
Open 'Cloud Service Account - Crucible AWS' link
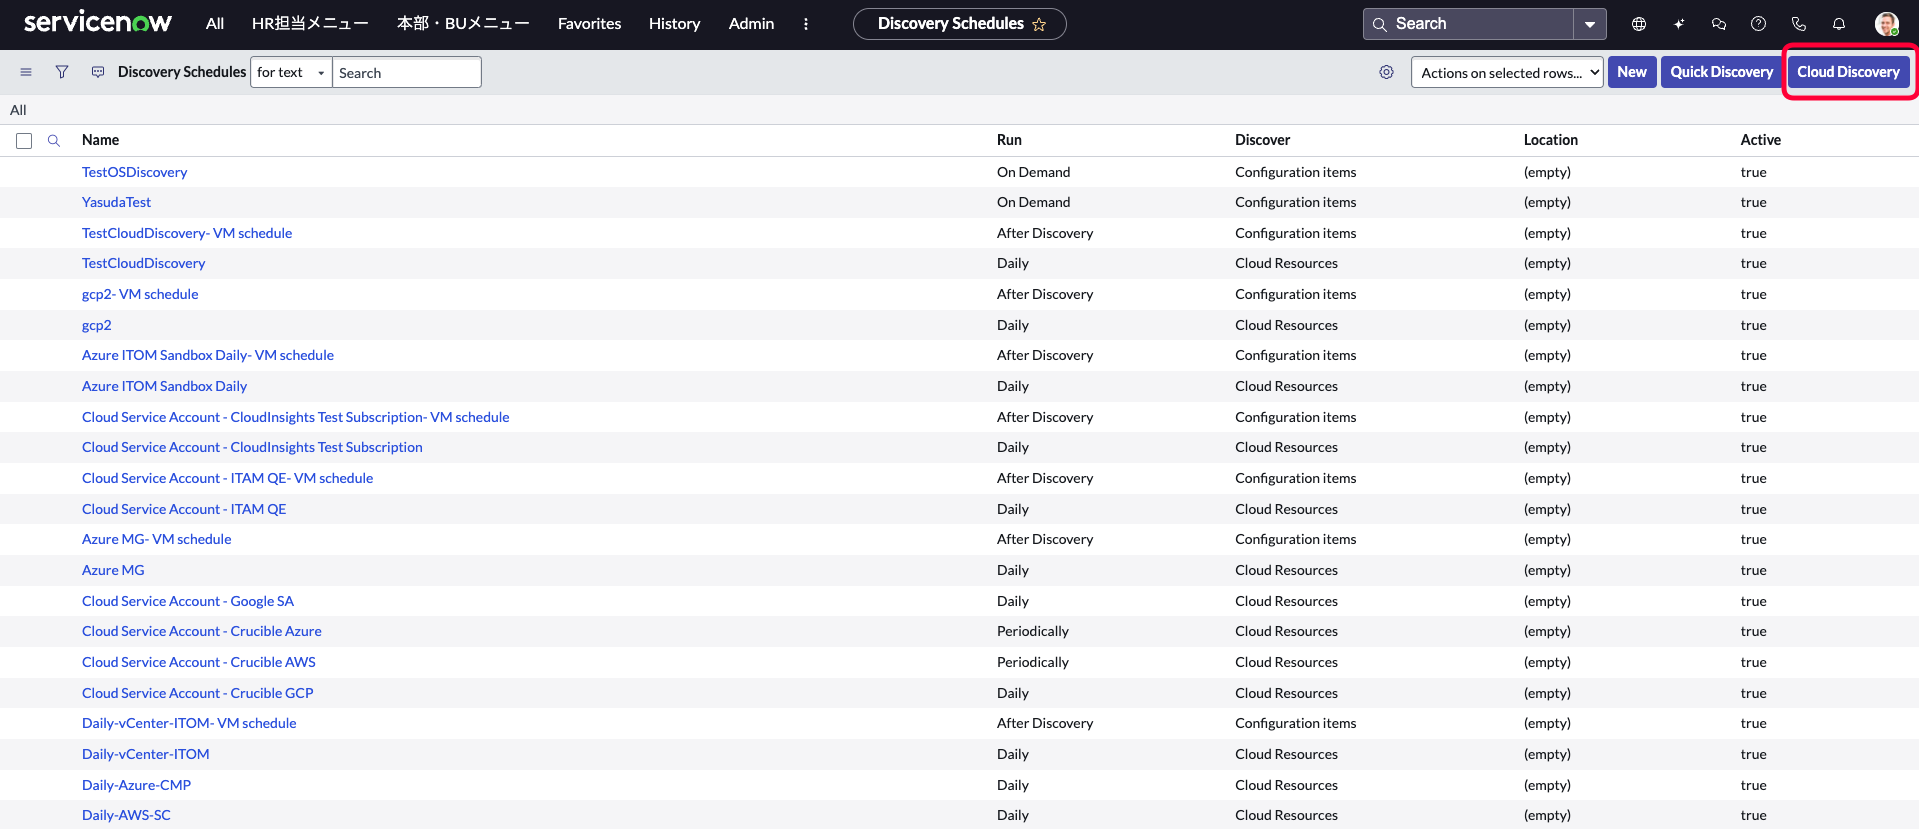click(x=199, y=662)
